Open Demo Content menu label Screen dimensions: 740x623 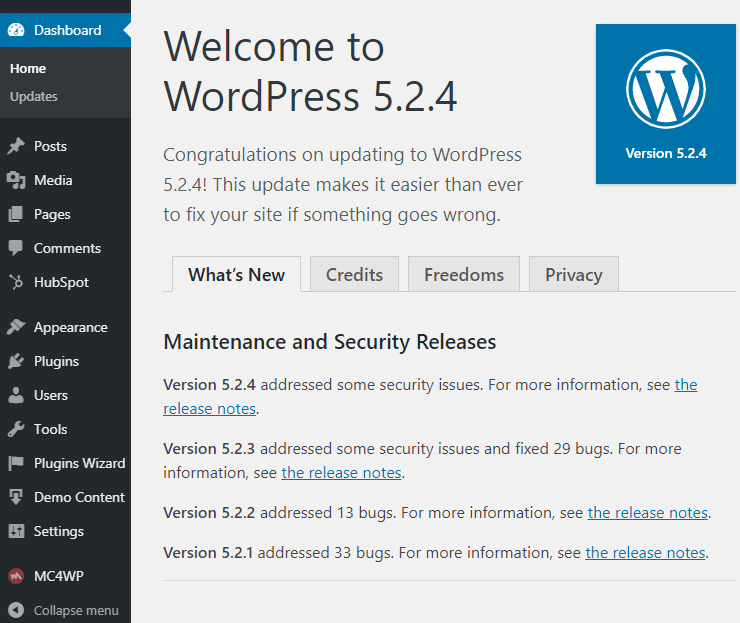79,497
